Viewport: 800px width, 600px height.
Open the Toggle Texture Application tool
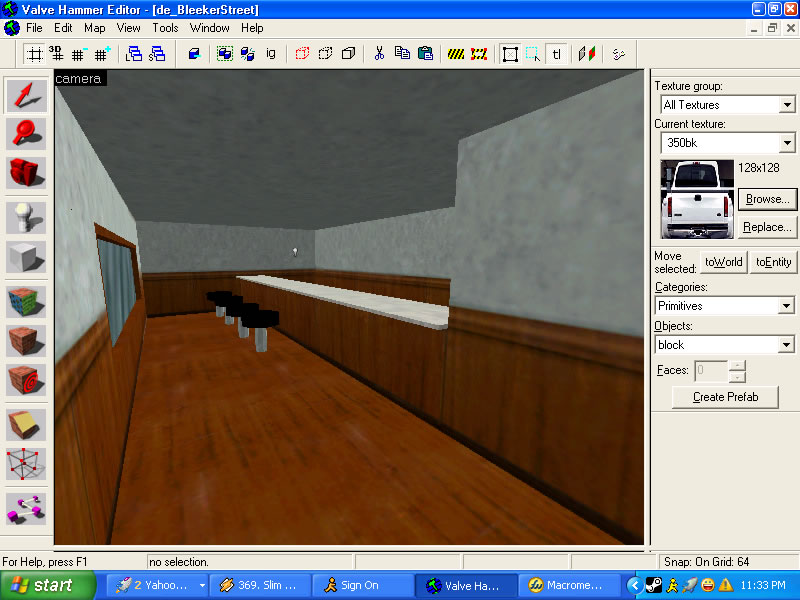26,300
